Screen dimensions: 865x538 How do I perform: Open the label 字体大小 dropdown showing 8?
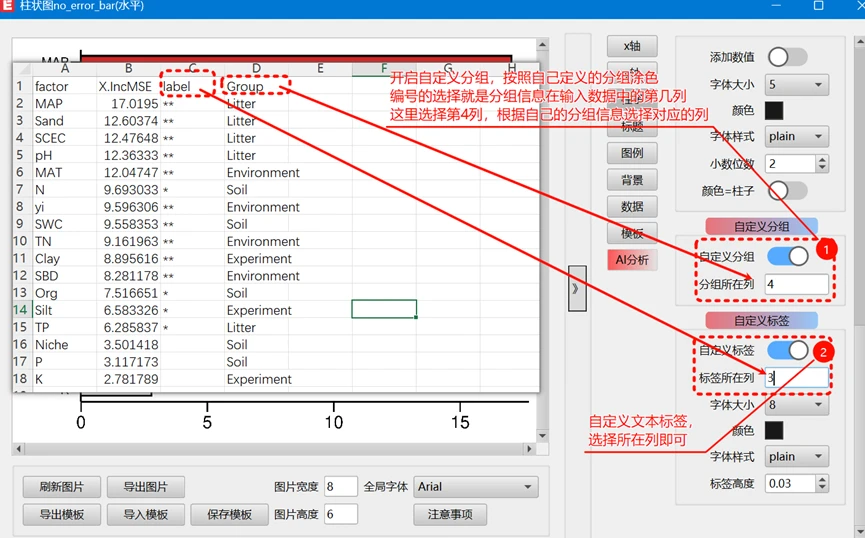click(x=797, y=405)
